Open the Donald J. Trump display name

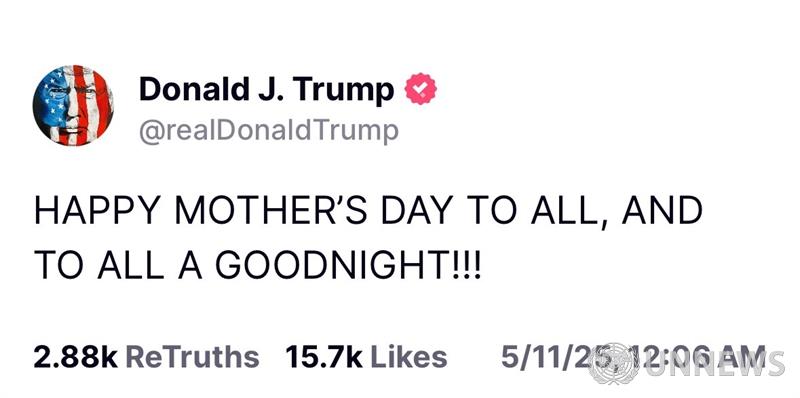click(x=266, y=90)
